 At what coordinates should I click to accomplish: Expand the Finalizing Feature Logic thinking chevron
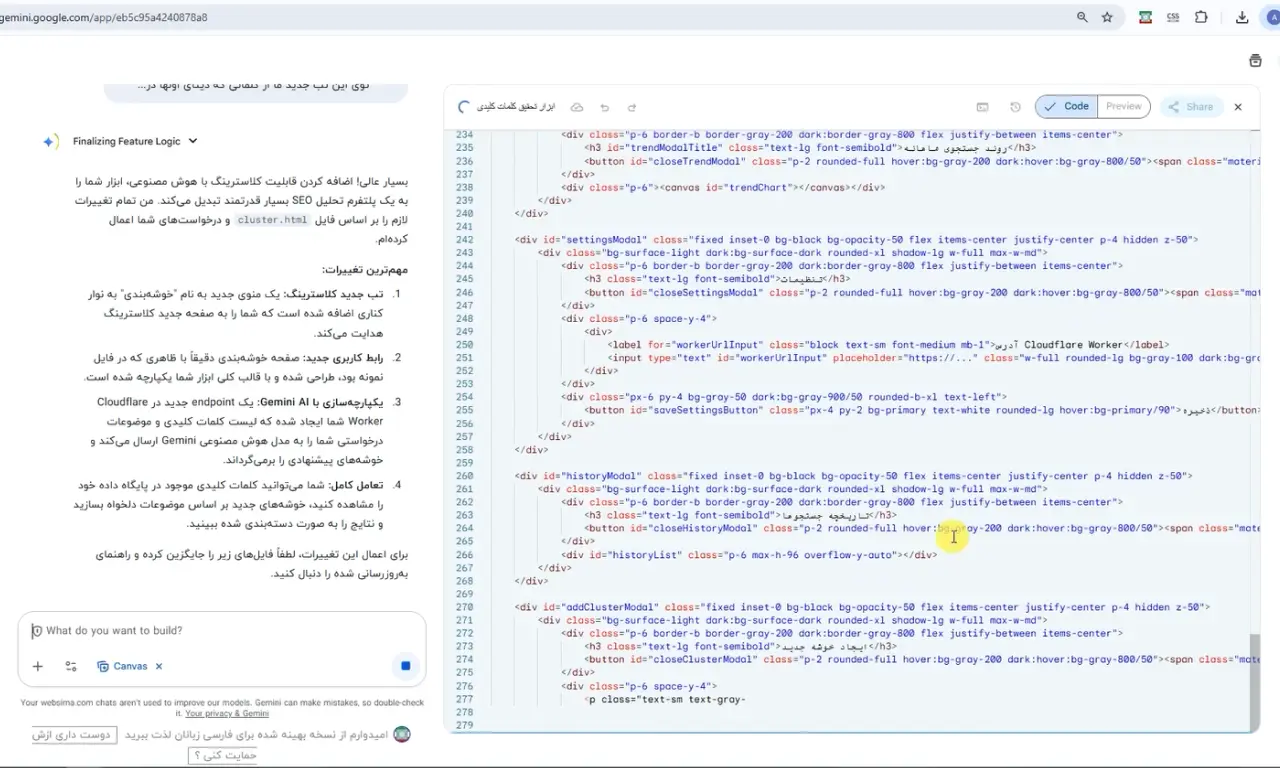coord(193,142)
